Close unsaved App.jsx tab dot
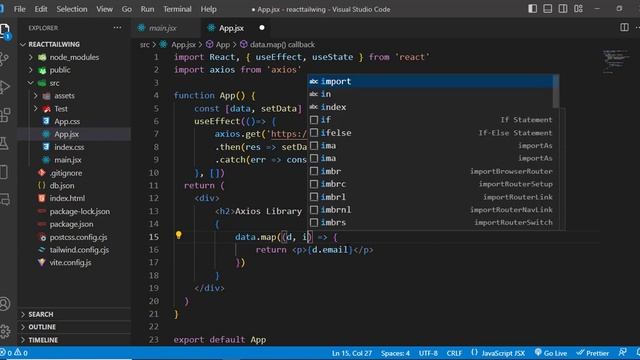The height and width of the screenshot is (360, 640). 262,28
